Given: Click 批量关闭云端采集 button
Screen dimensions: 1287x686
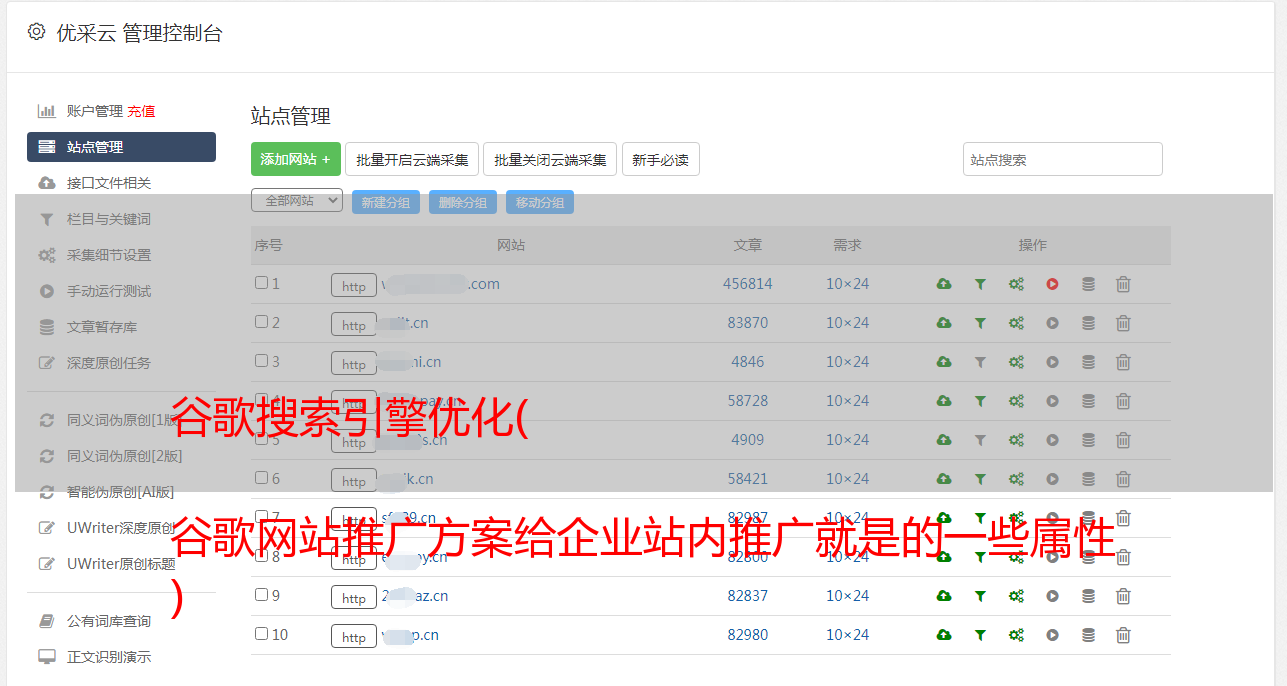Looking at the screenshot, I should [550, 159].
